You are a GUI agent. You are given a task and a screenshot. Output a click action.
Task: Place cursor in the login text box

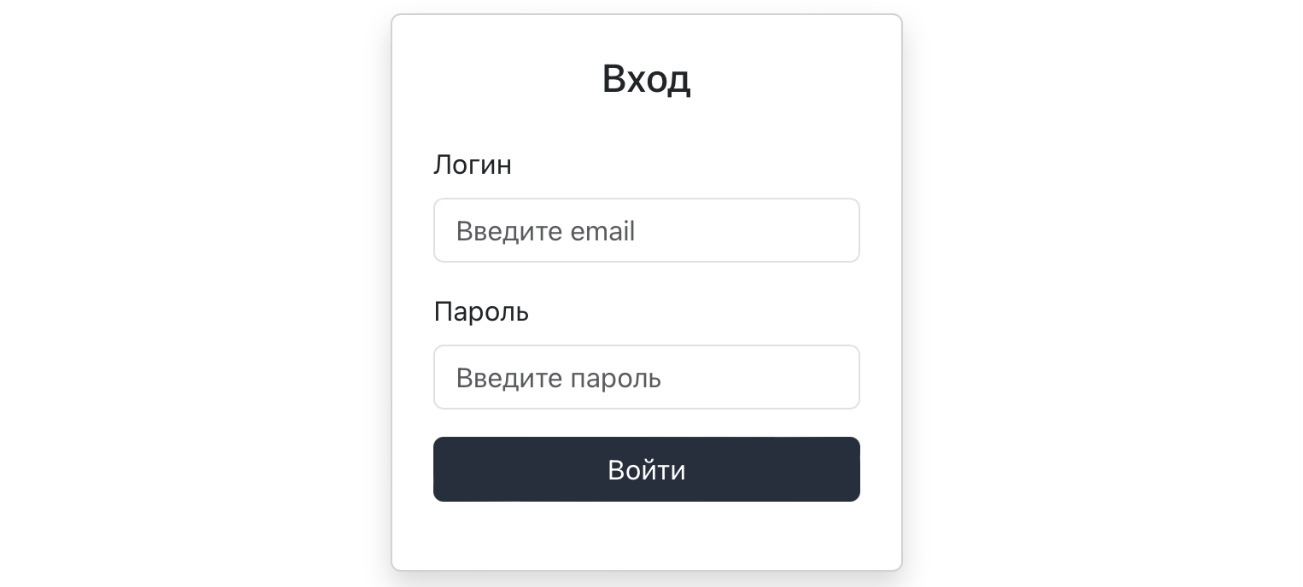tap(646, 231)
